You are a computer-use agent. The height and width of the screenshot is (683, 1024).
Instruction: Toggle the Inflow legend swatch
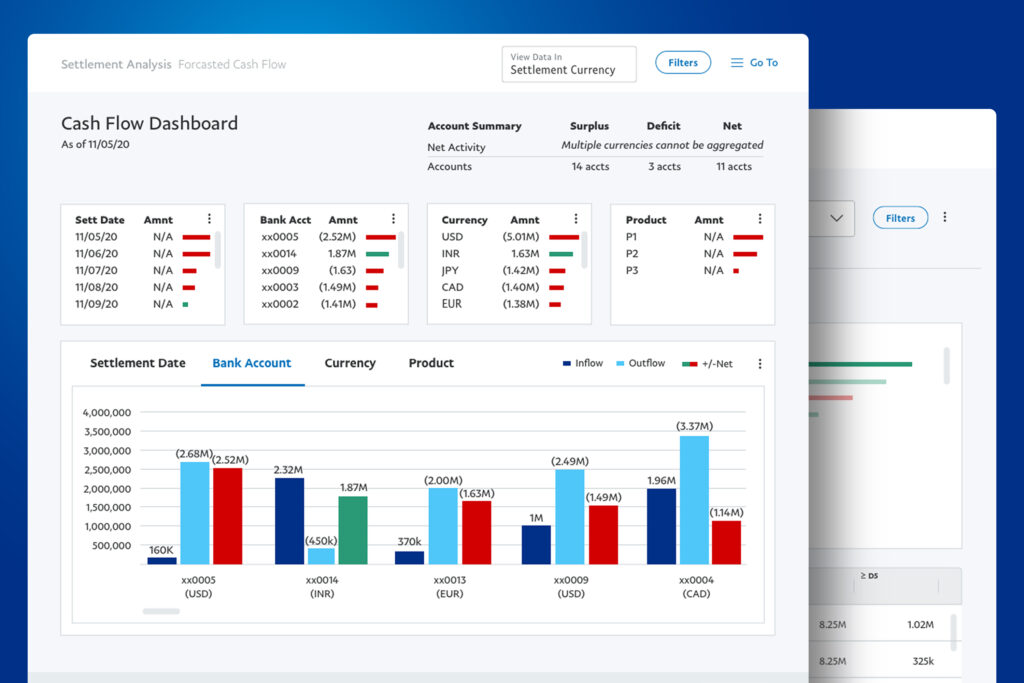click(567, 364)
